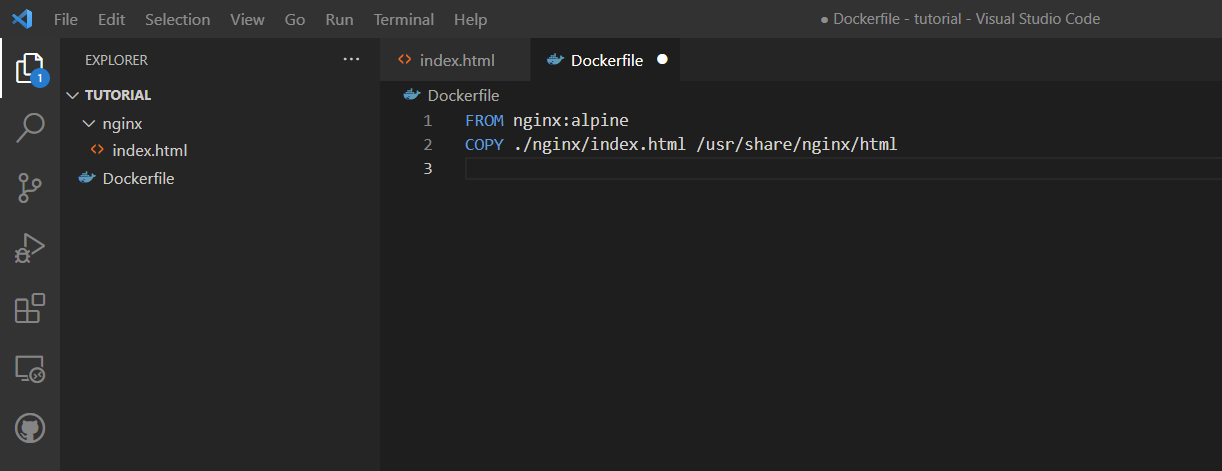This screenshot has width=1222, height=471.
Task: Open the Run and Debug view
Action: (30, 248)
